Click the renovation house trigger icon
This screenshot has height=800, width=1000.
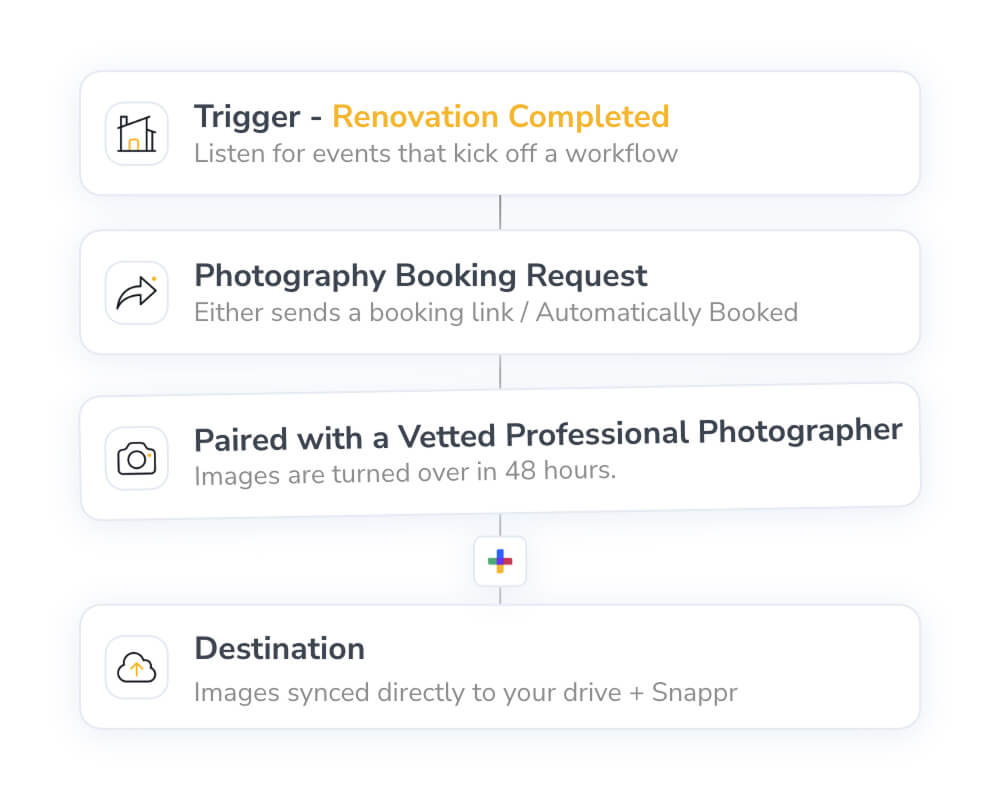coord(137,134)
